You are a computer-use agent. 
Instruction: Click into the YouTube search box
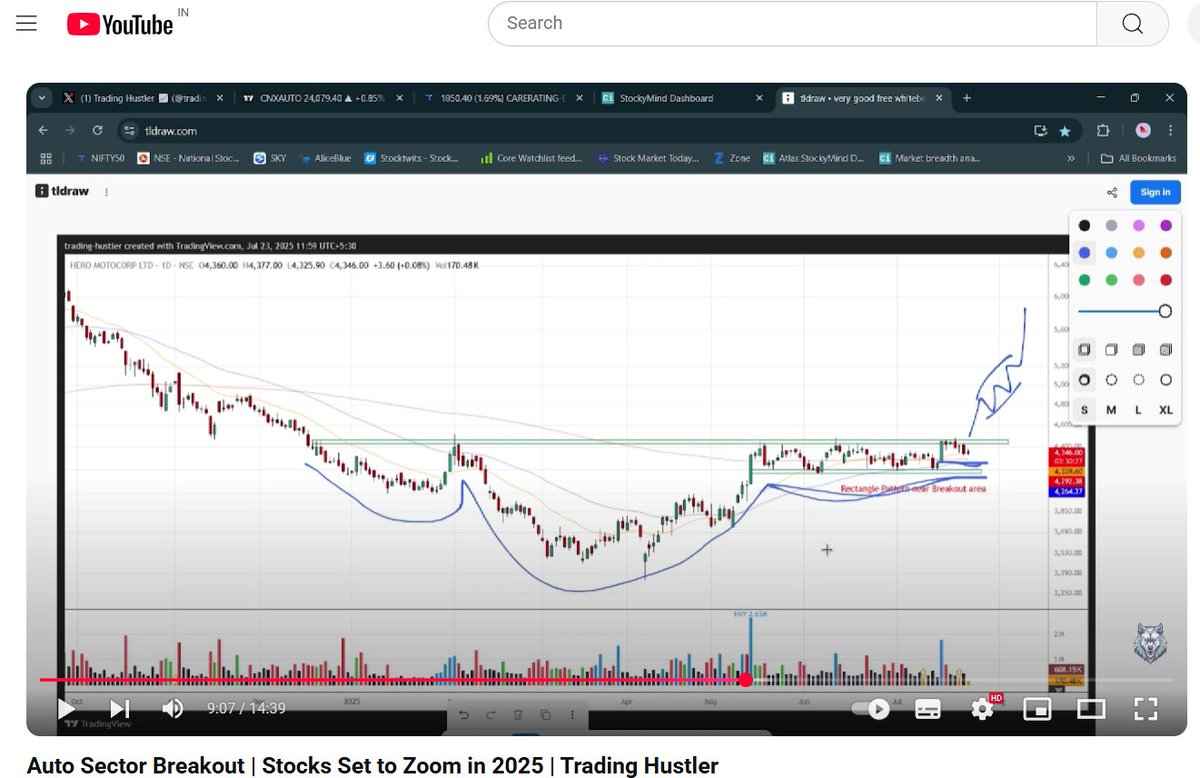click(x=792, y=23)
